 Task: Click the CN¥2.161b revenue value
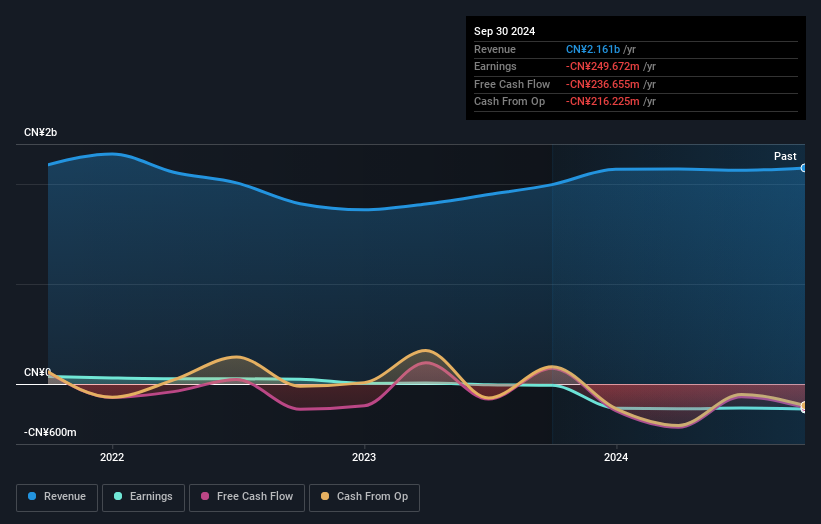point(593,49)
